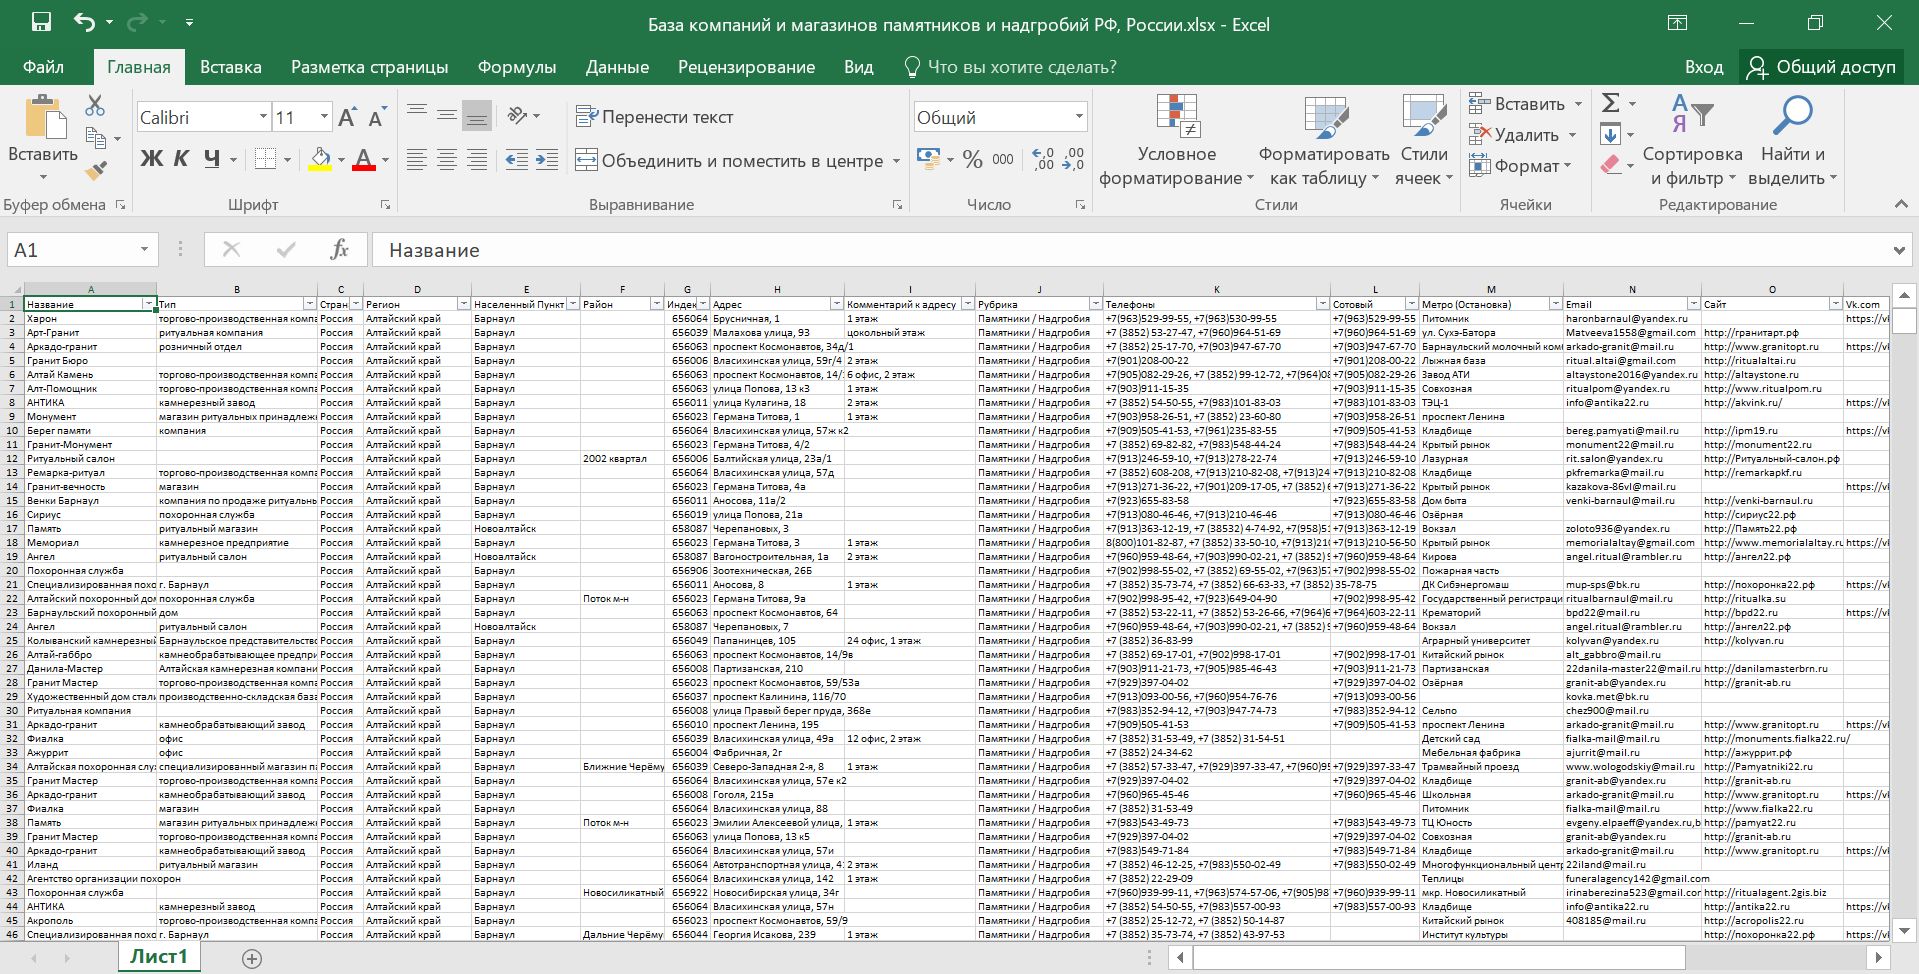1919x974 pixels.
Task: Toggle Bold formatting (Ж)
Action: pyautogui.click(x=151, y=159)
